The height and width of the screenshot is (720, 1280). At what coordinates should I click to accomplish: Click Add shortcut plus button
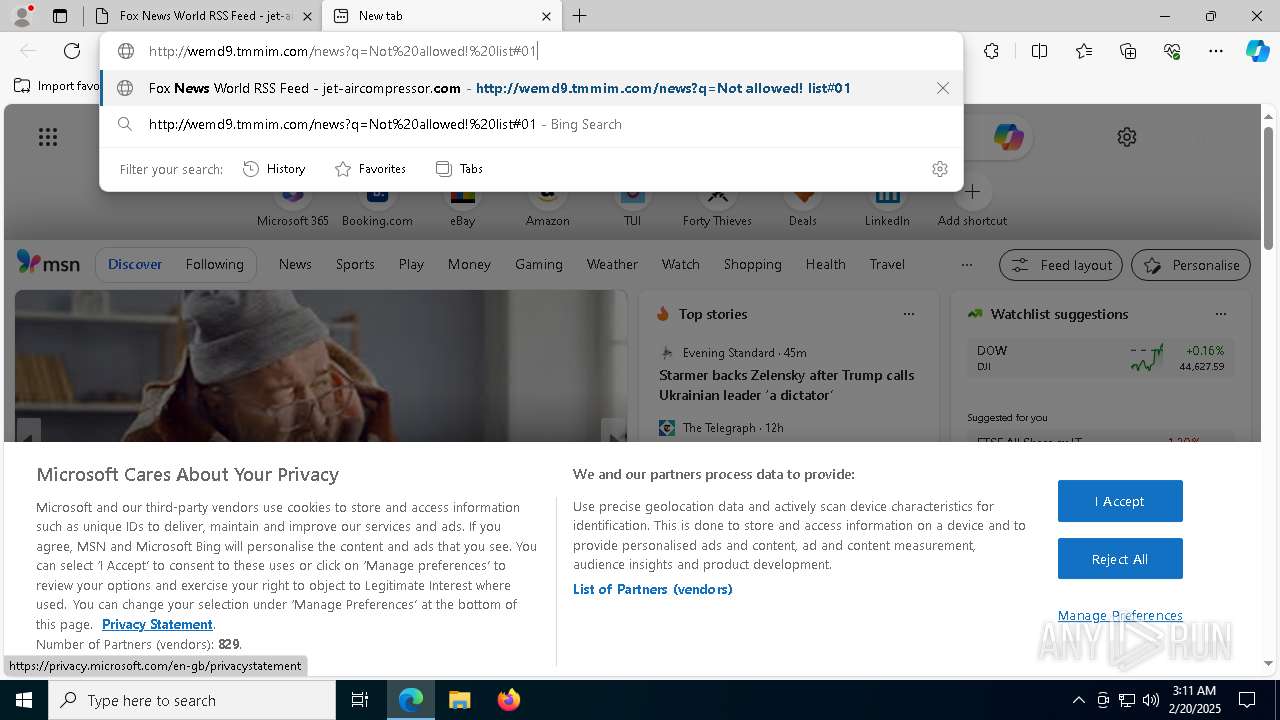(972, 192)
